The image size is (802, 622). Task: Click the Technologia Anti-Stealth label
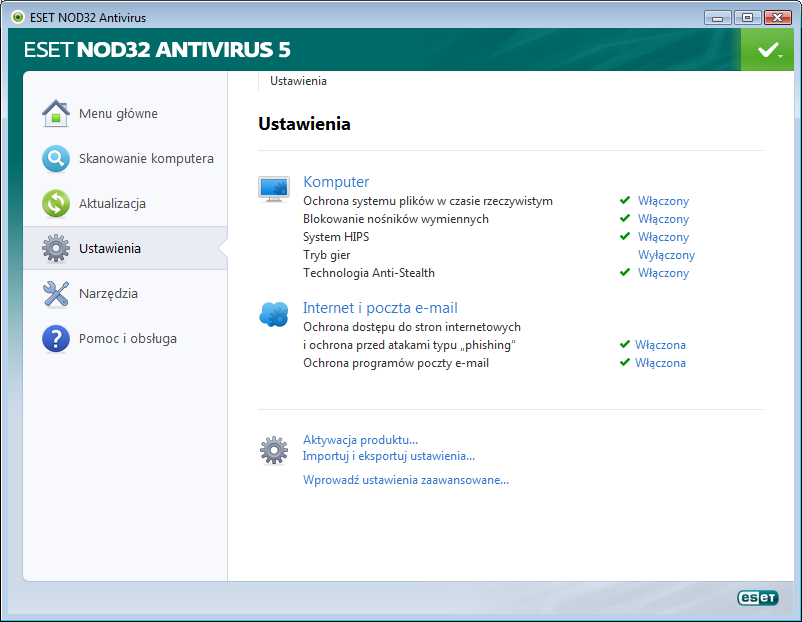(x=369, y=273)
